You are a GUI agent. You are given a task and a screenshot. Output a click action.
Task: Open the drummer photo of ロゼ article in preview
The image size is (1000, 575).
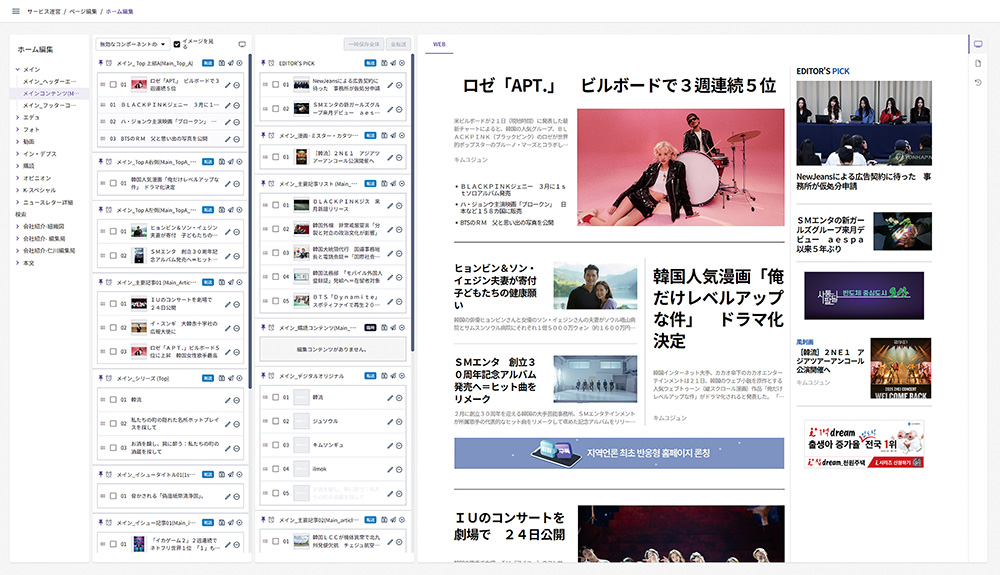tap(680, 167)
